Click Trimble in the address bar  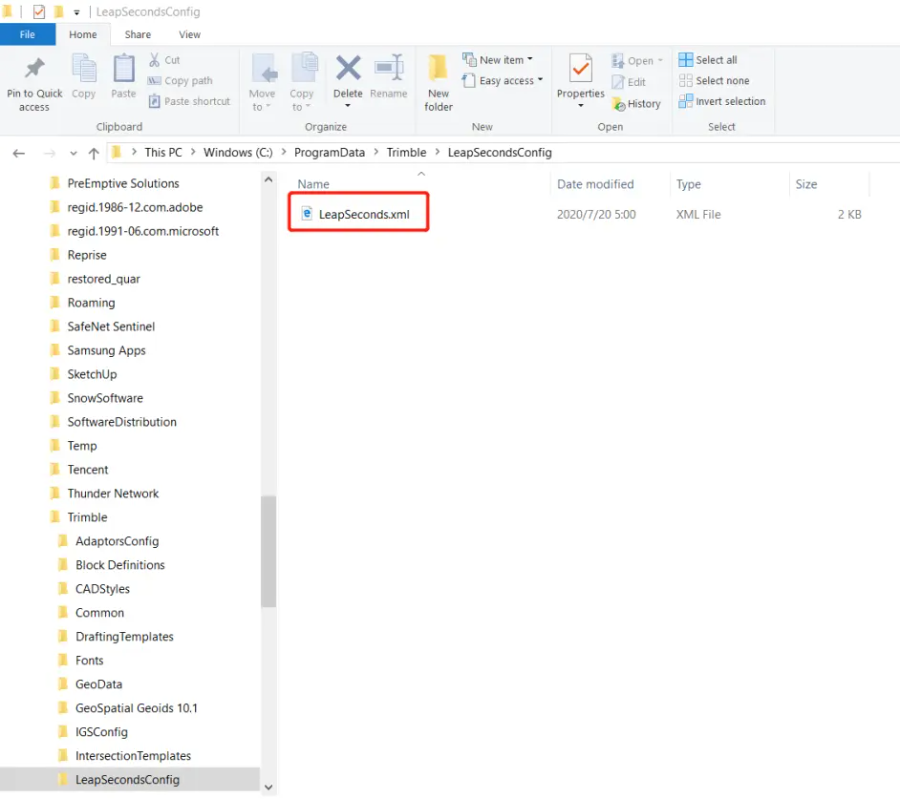(x=406, y=152)
